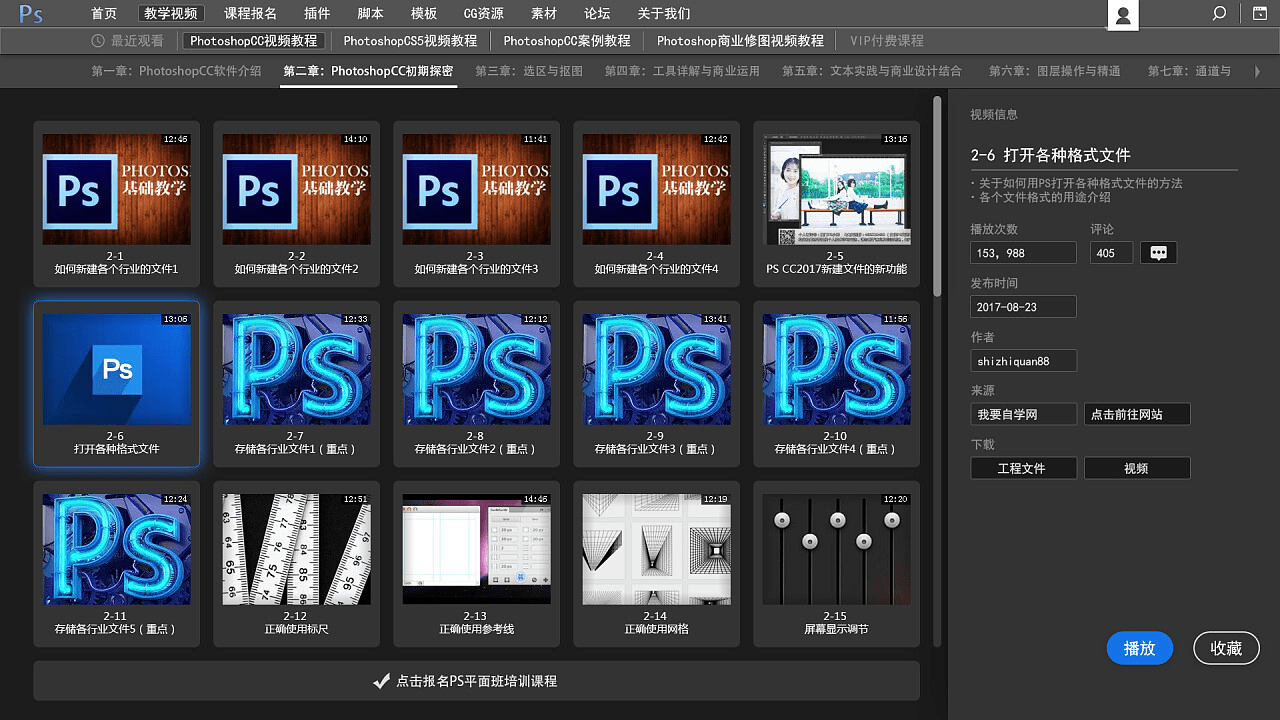Click the play count field 153,988
The image size is (1280, 720).
1023,253
